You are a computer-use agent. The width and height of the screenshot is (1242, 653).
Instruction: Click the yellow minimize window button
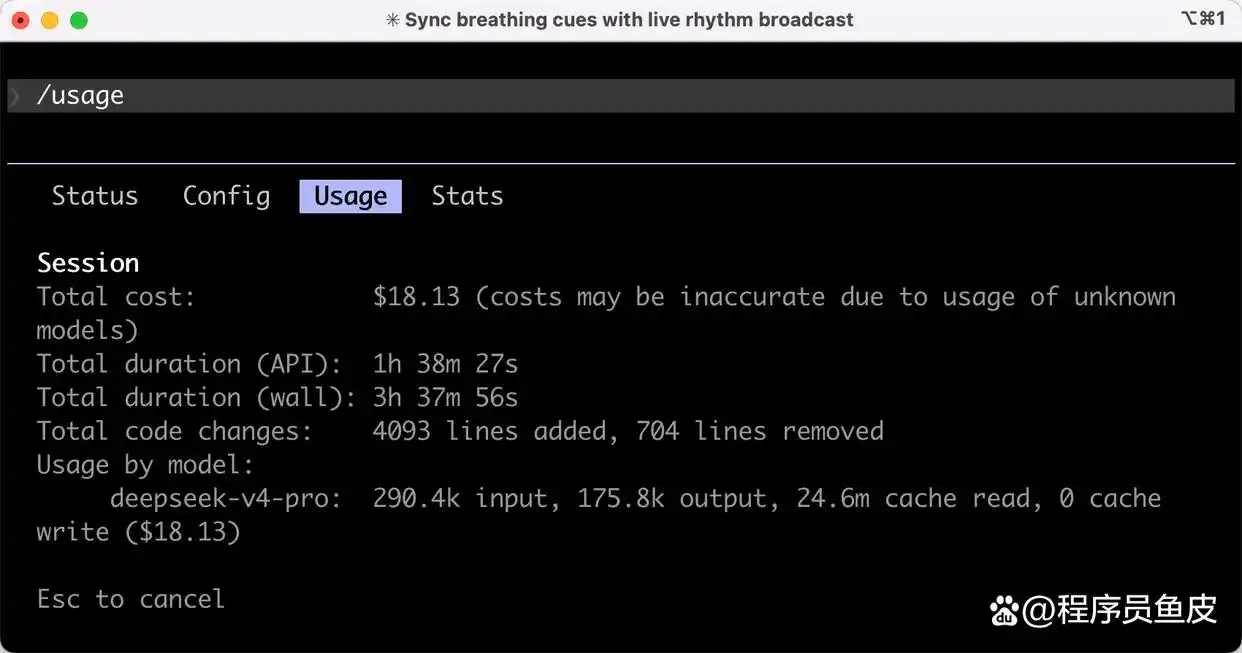point(49,20)
